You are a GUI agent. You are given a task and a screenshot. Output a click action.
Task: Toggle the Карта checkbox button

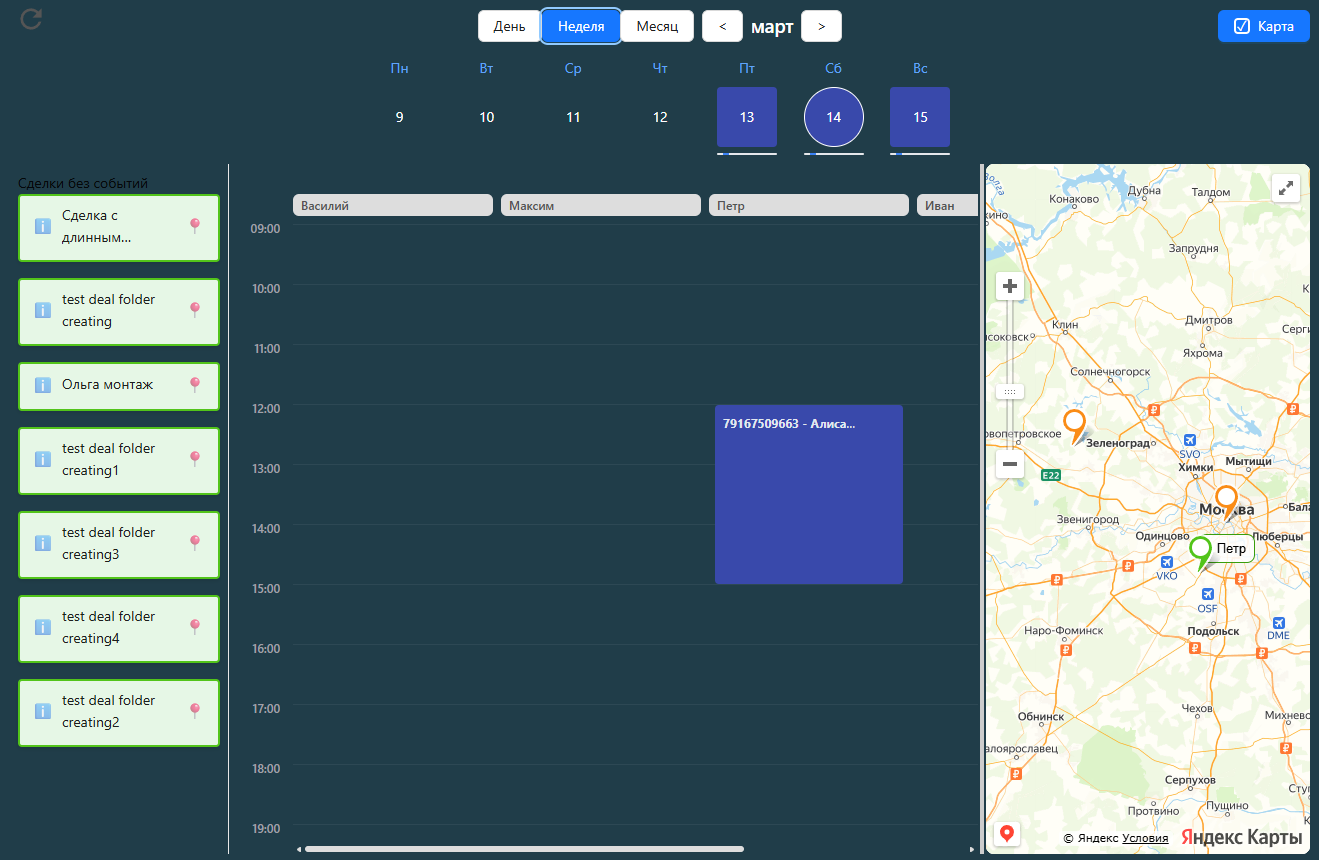tap(1263, 26)
